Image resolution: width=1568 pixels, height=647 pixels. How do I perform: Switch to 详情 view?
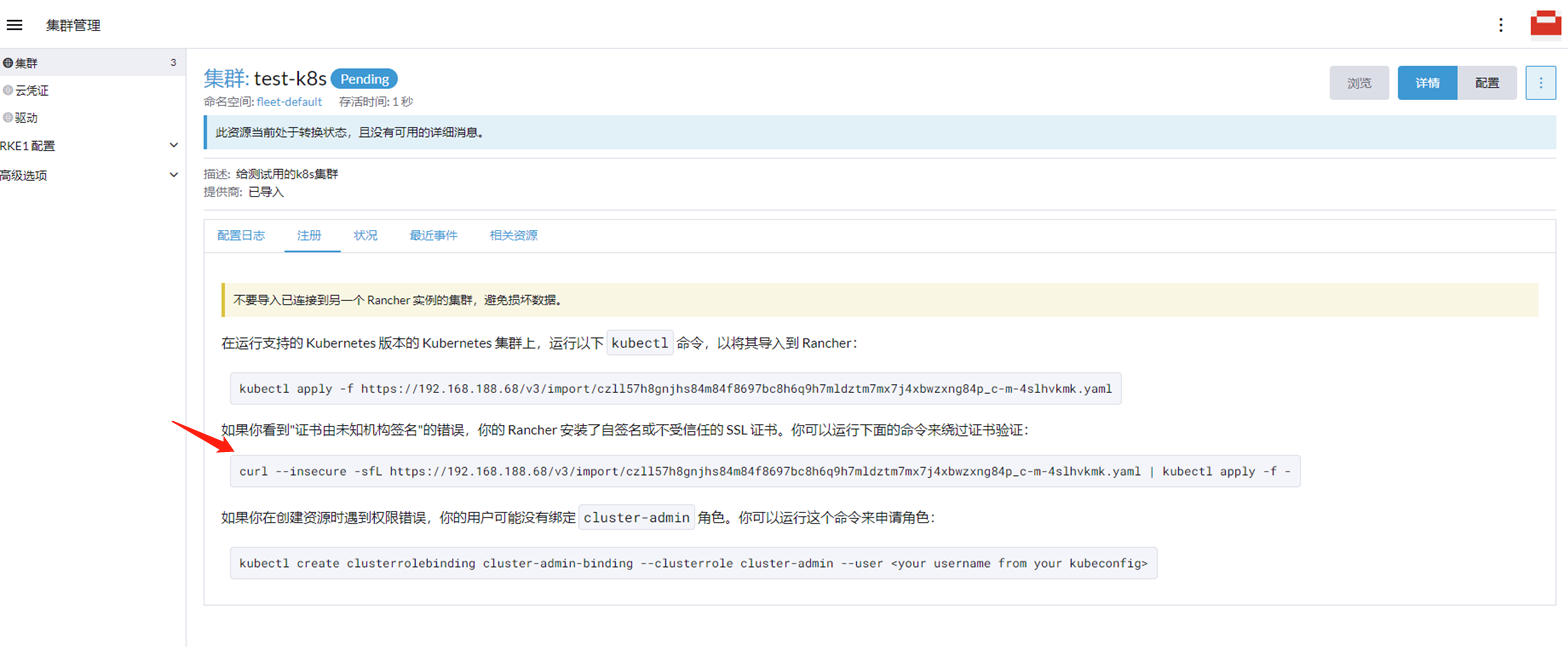(x=1427, y=83)
